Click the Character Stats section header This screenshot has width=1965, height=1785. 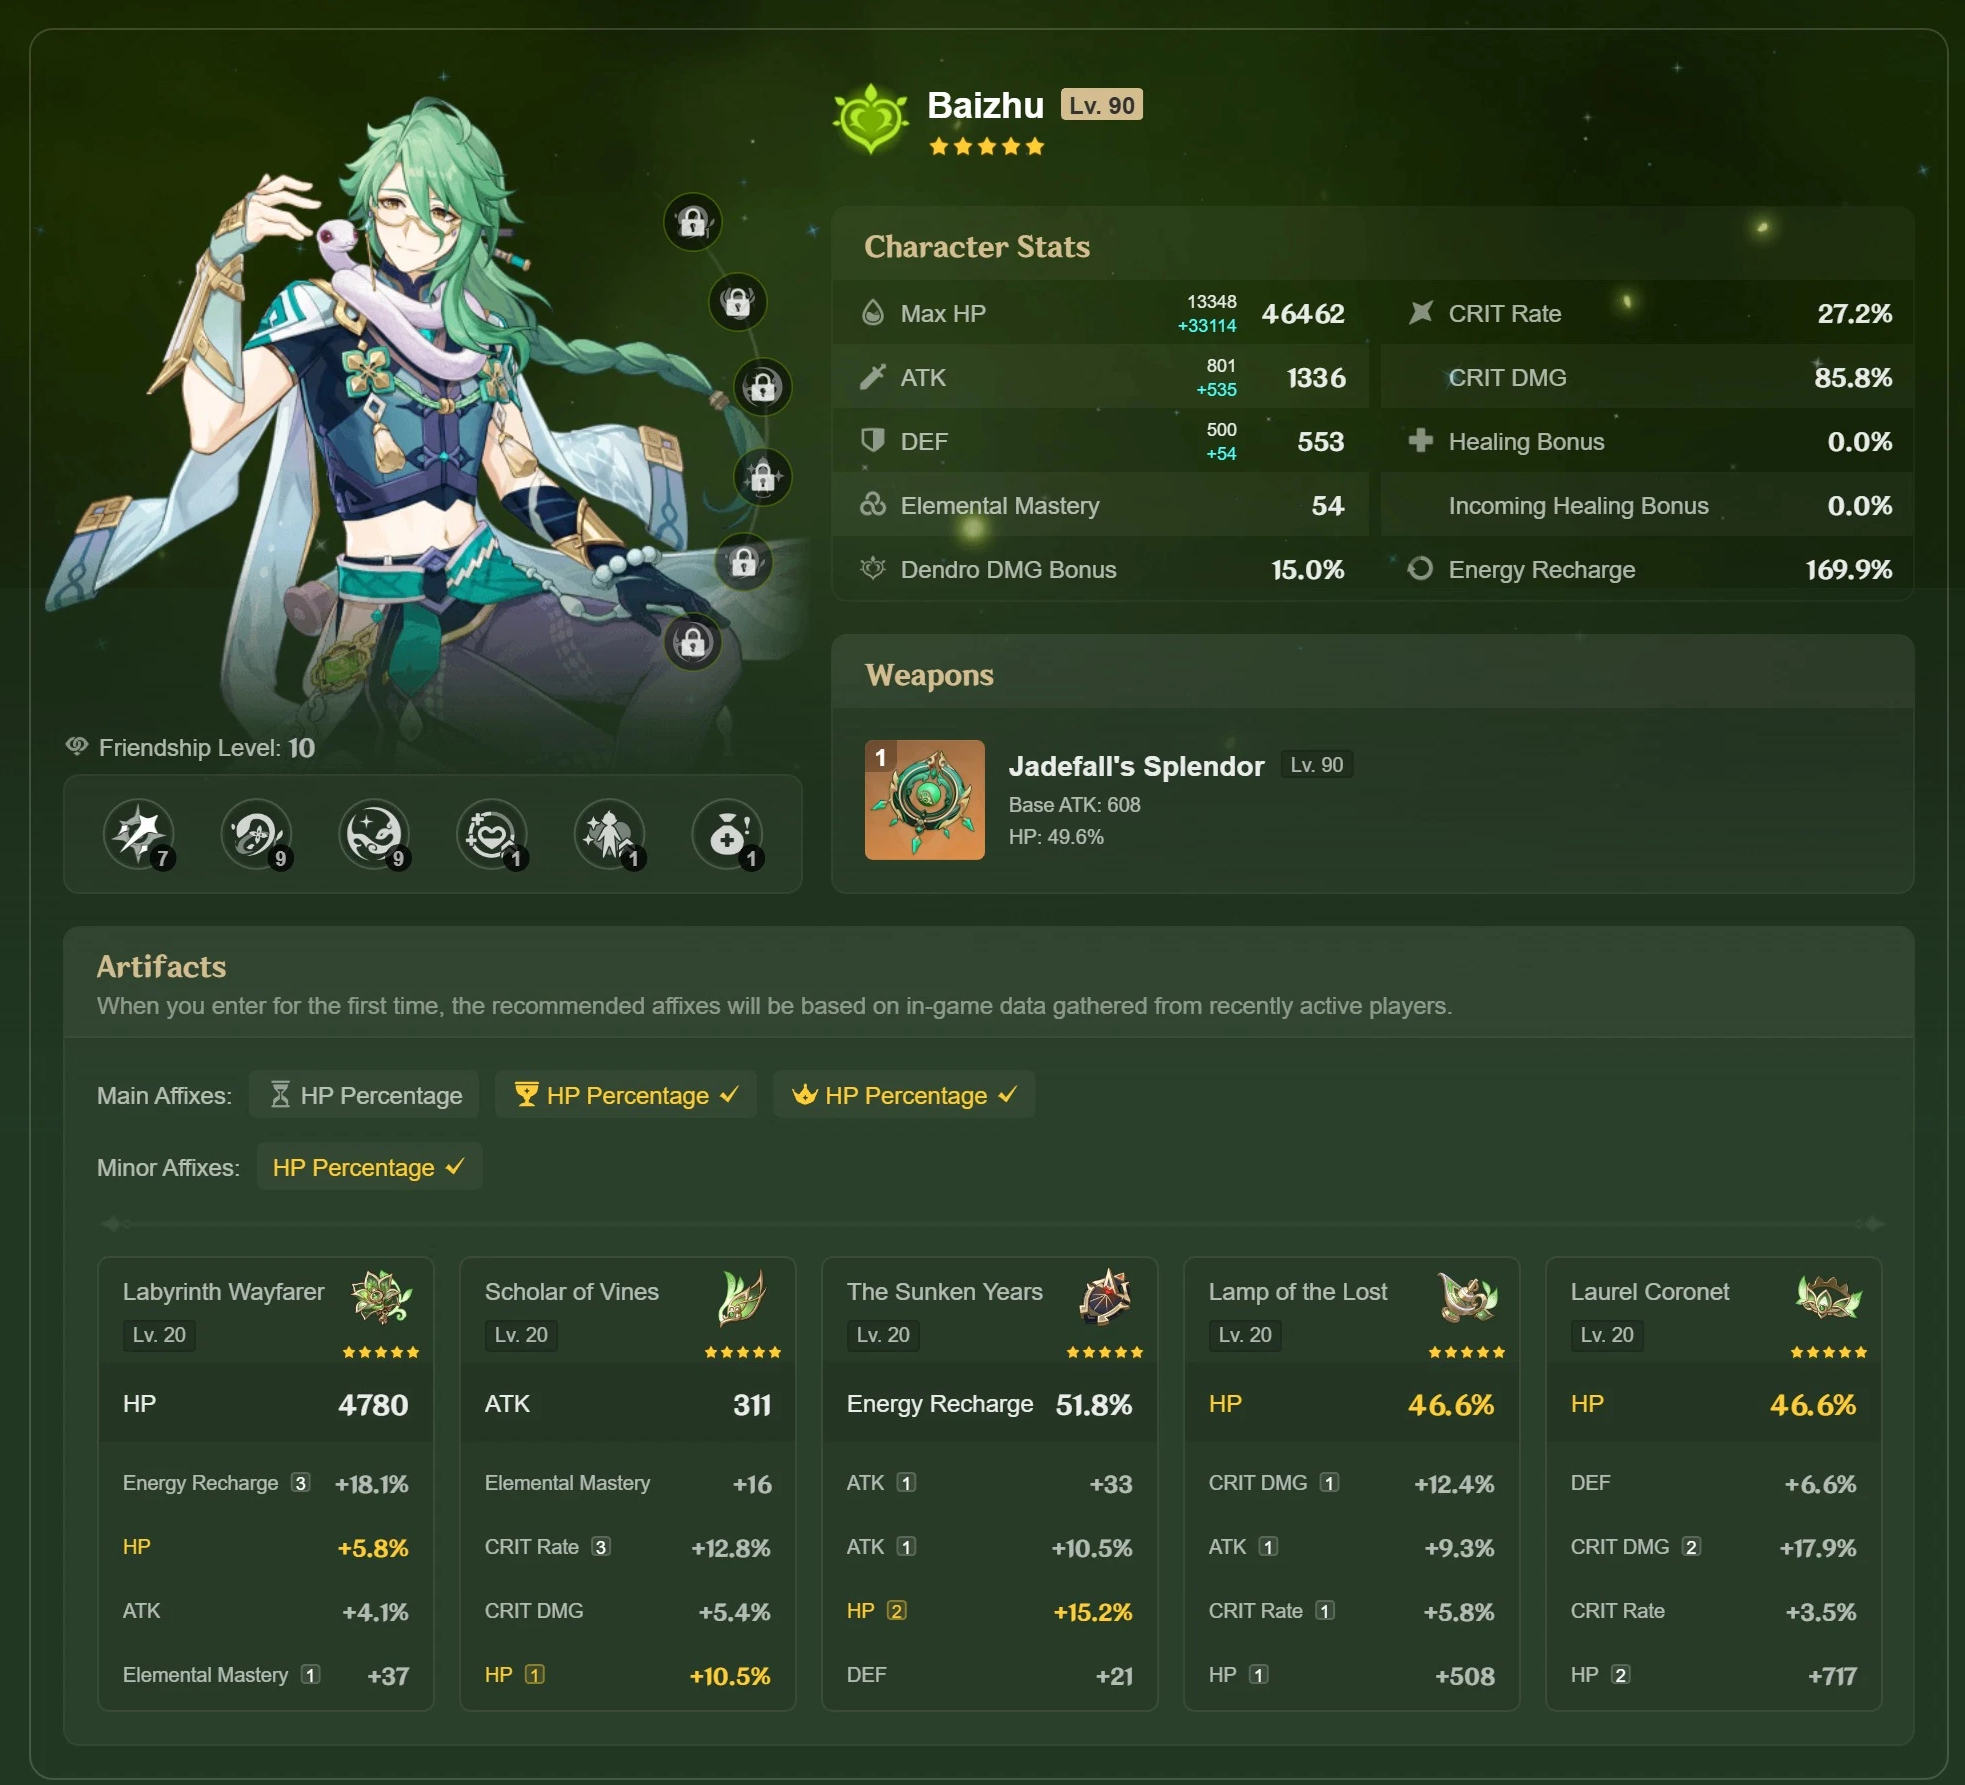pyautogui.click(x=976, y=247)
